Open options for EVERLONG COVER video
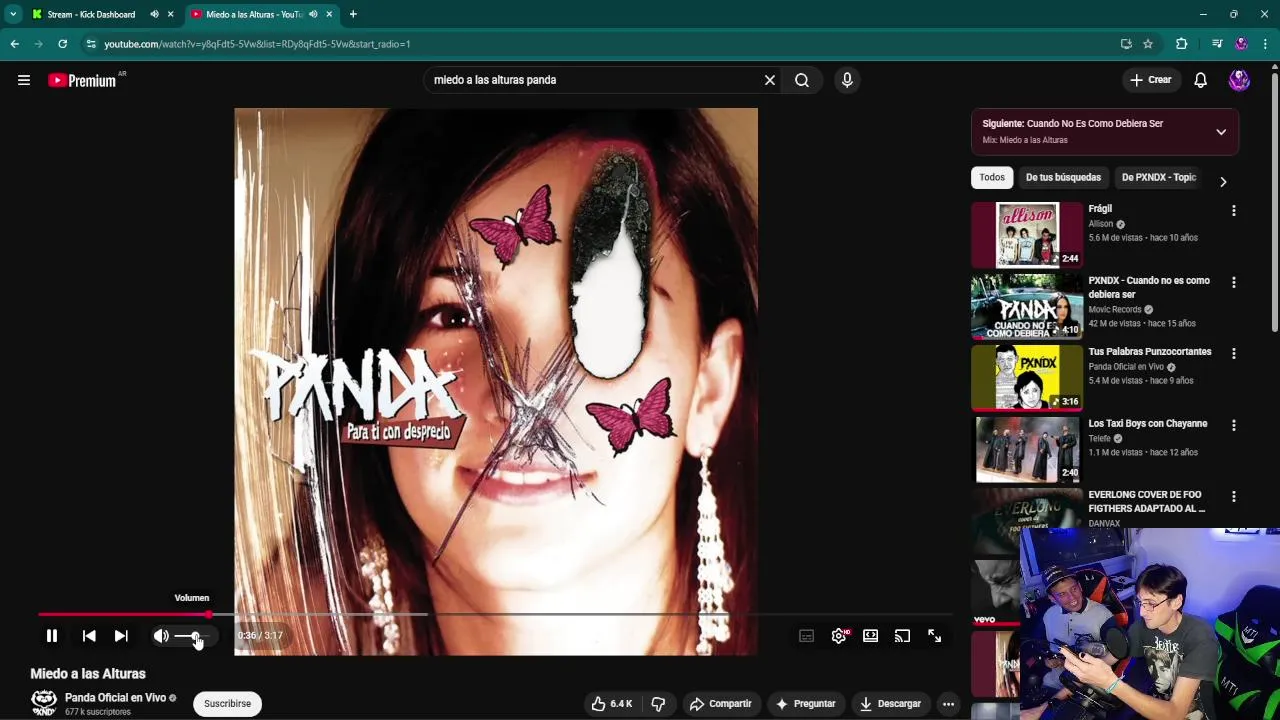This screenshot has width=1280, height=720. click(x=1234, y=497)
